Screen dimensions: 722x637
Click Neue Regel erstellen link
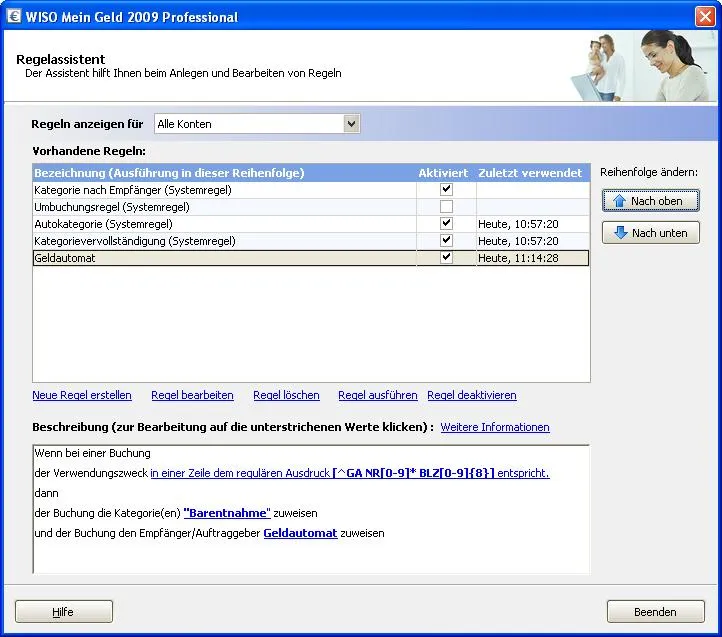click(x=82, y=395)
